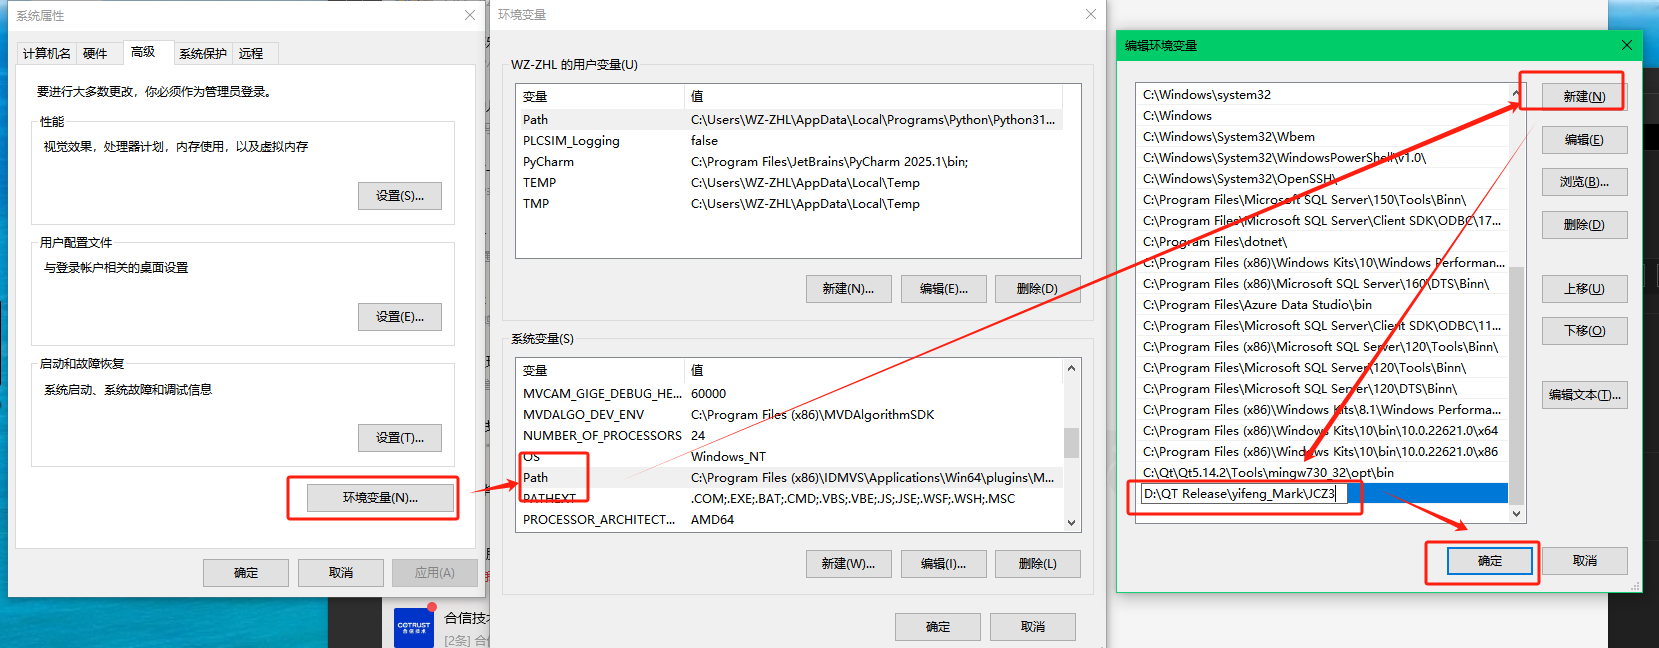Cancel System Properties dialog with 取消
Image resolution: width=1659 pixels, height=648 pixels.
point(341,573)
